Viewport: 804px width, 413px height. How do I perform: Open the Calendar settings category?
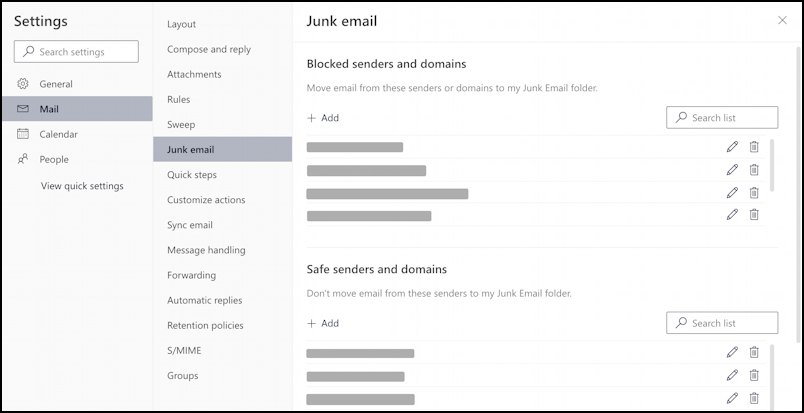pyautogui.click(x=58, y=134)
